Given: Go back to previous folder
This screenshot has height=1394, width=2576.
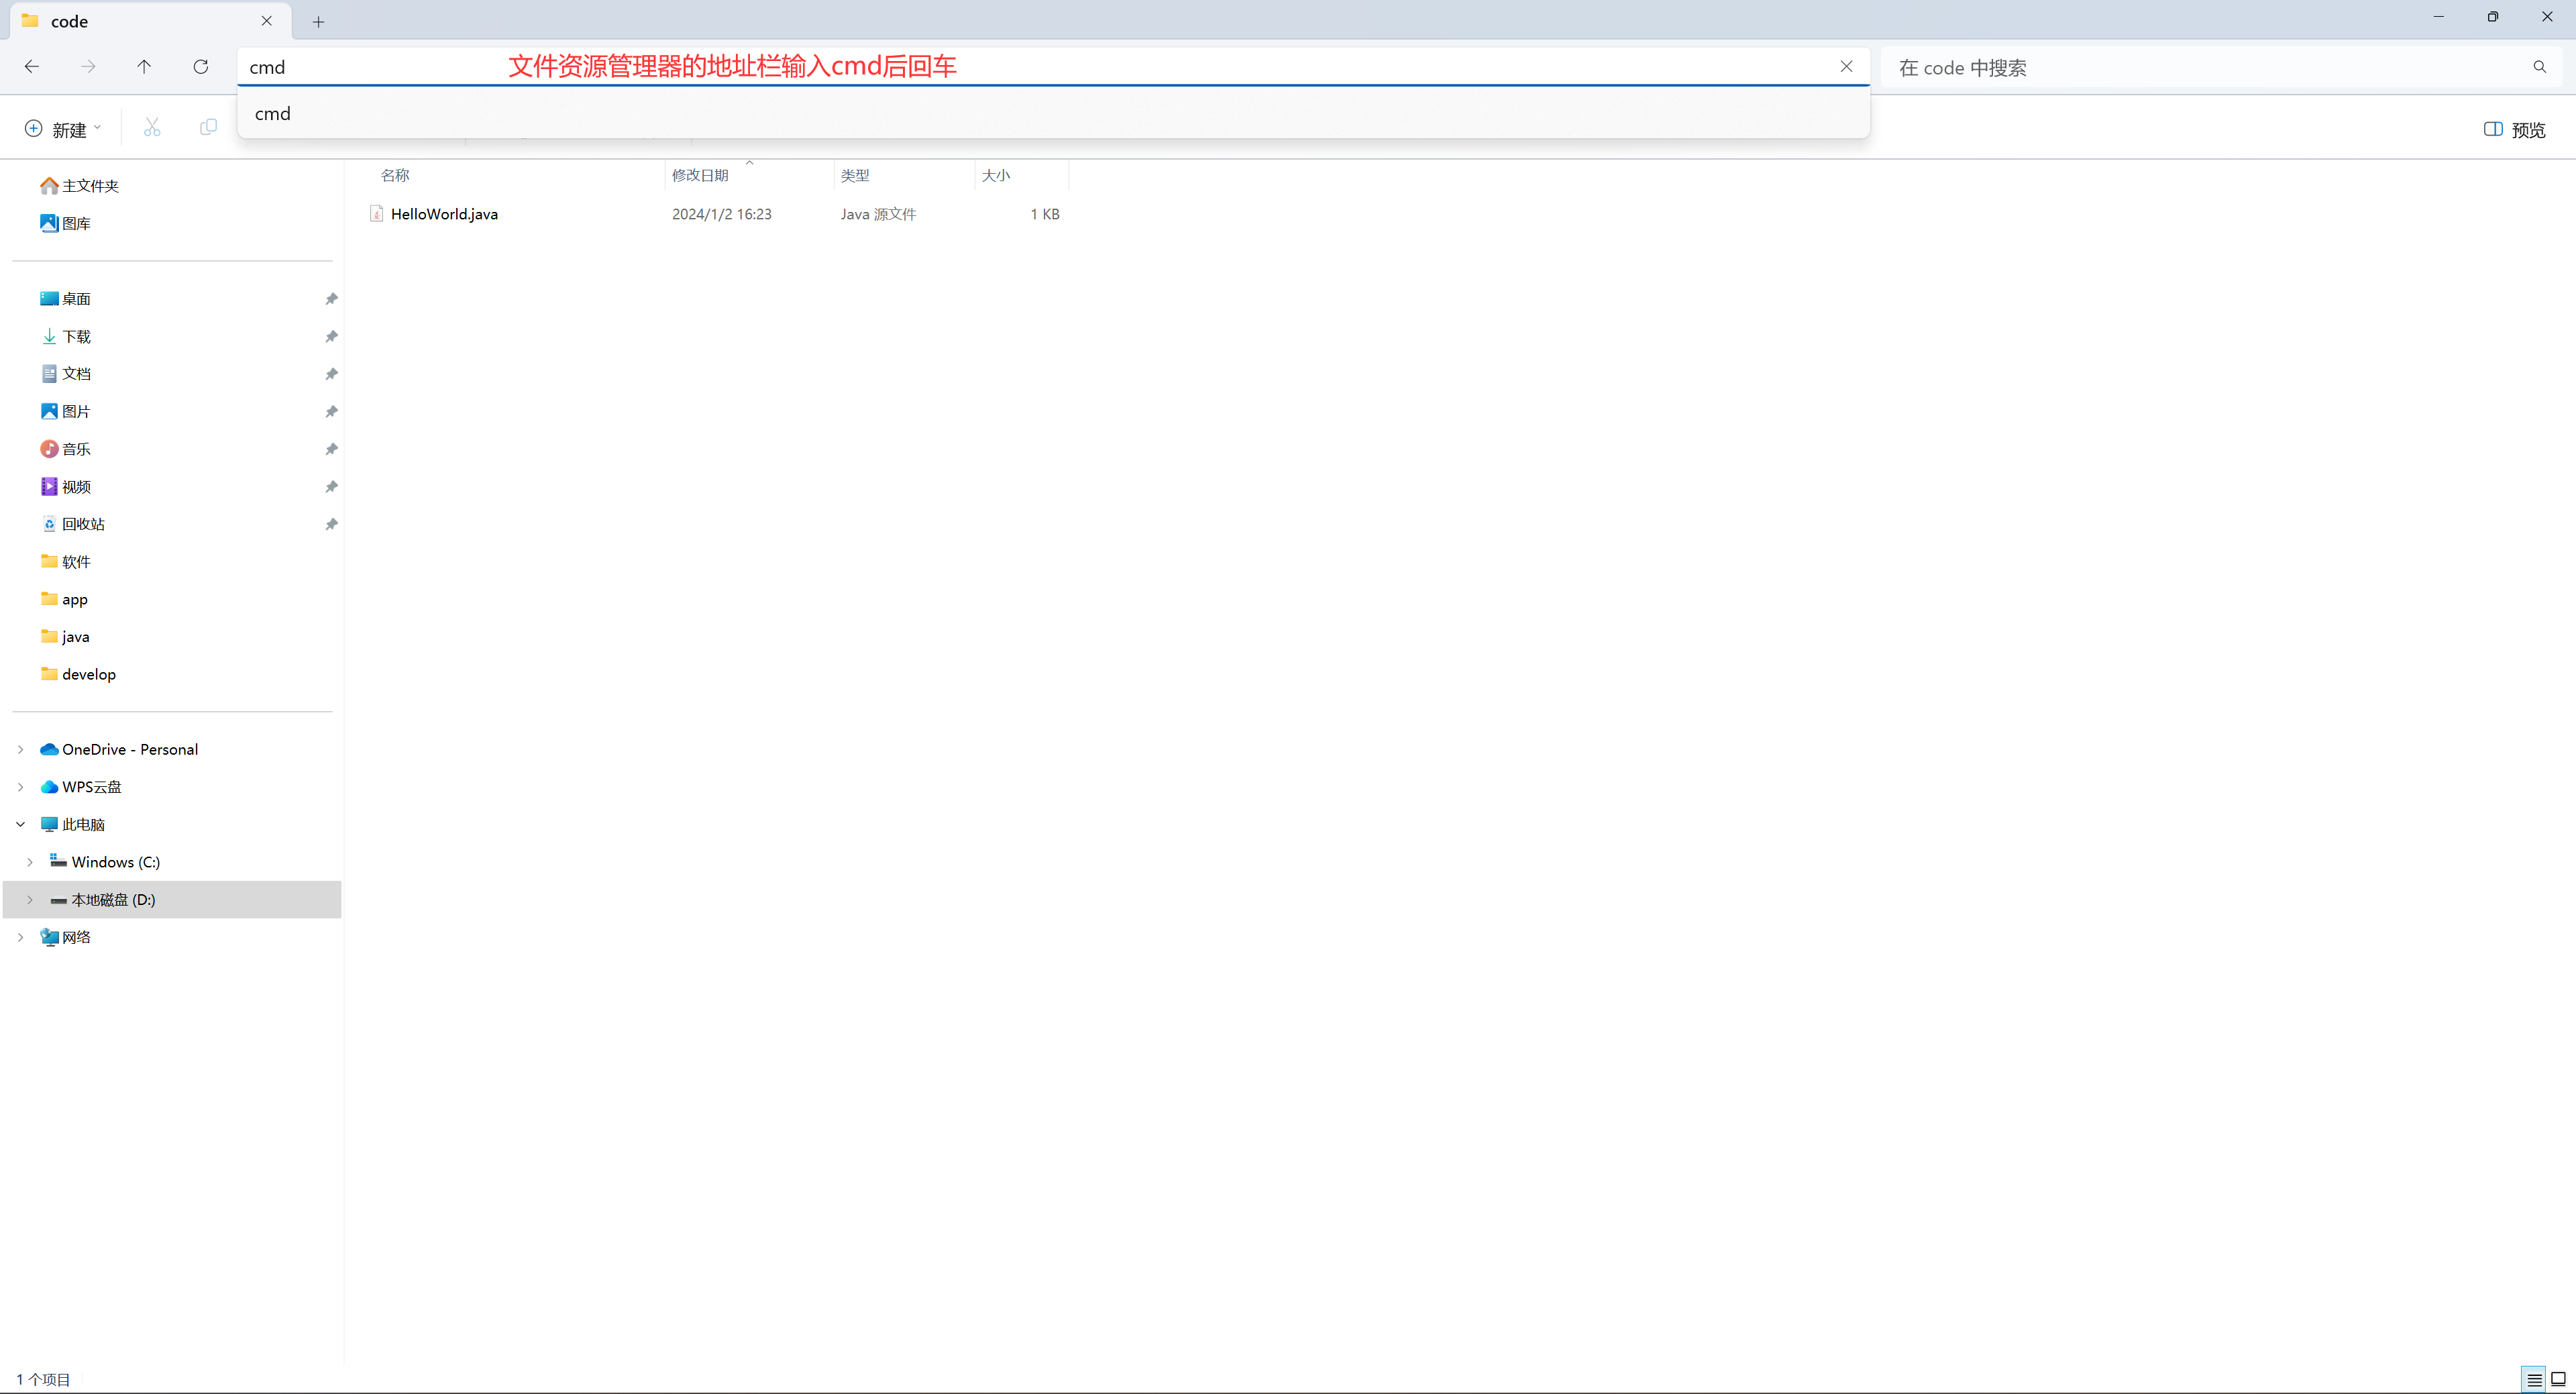Looking at the screenshot, I should [x=32, y=67].
